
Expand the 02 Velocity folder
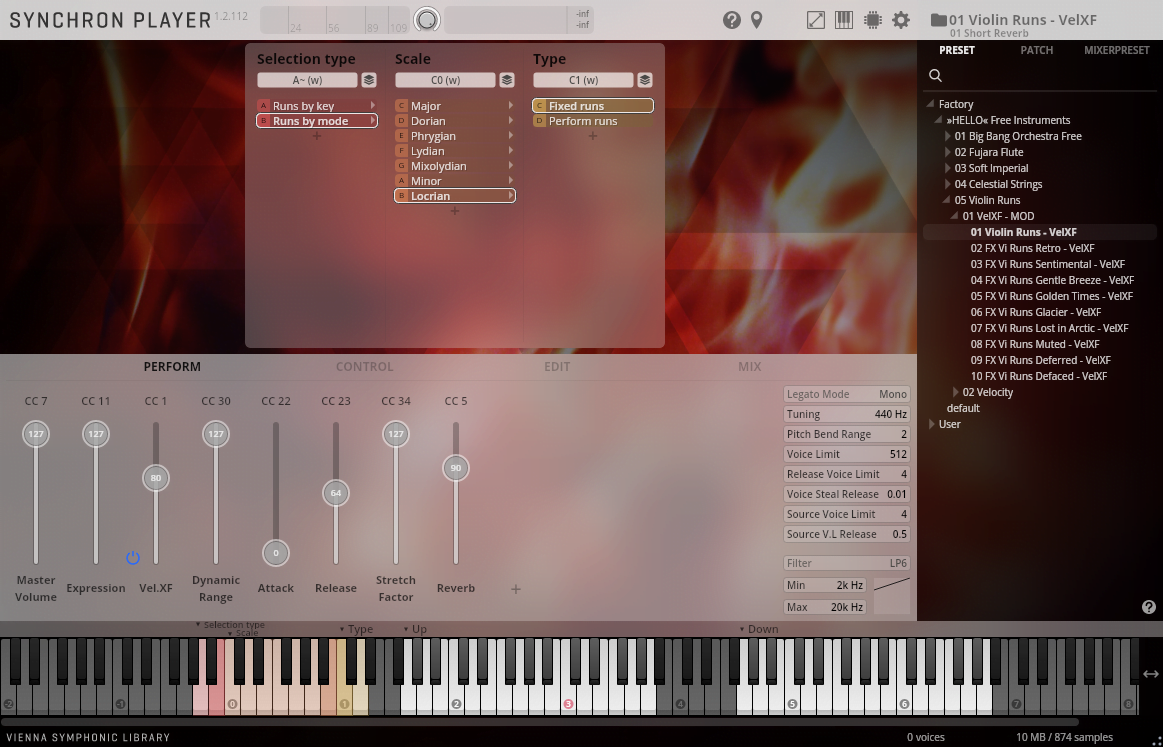(955, 392)
